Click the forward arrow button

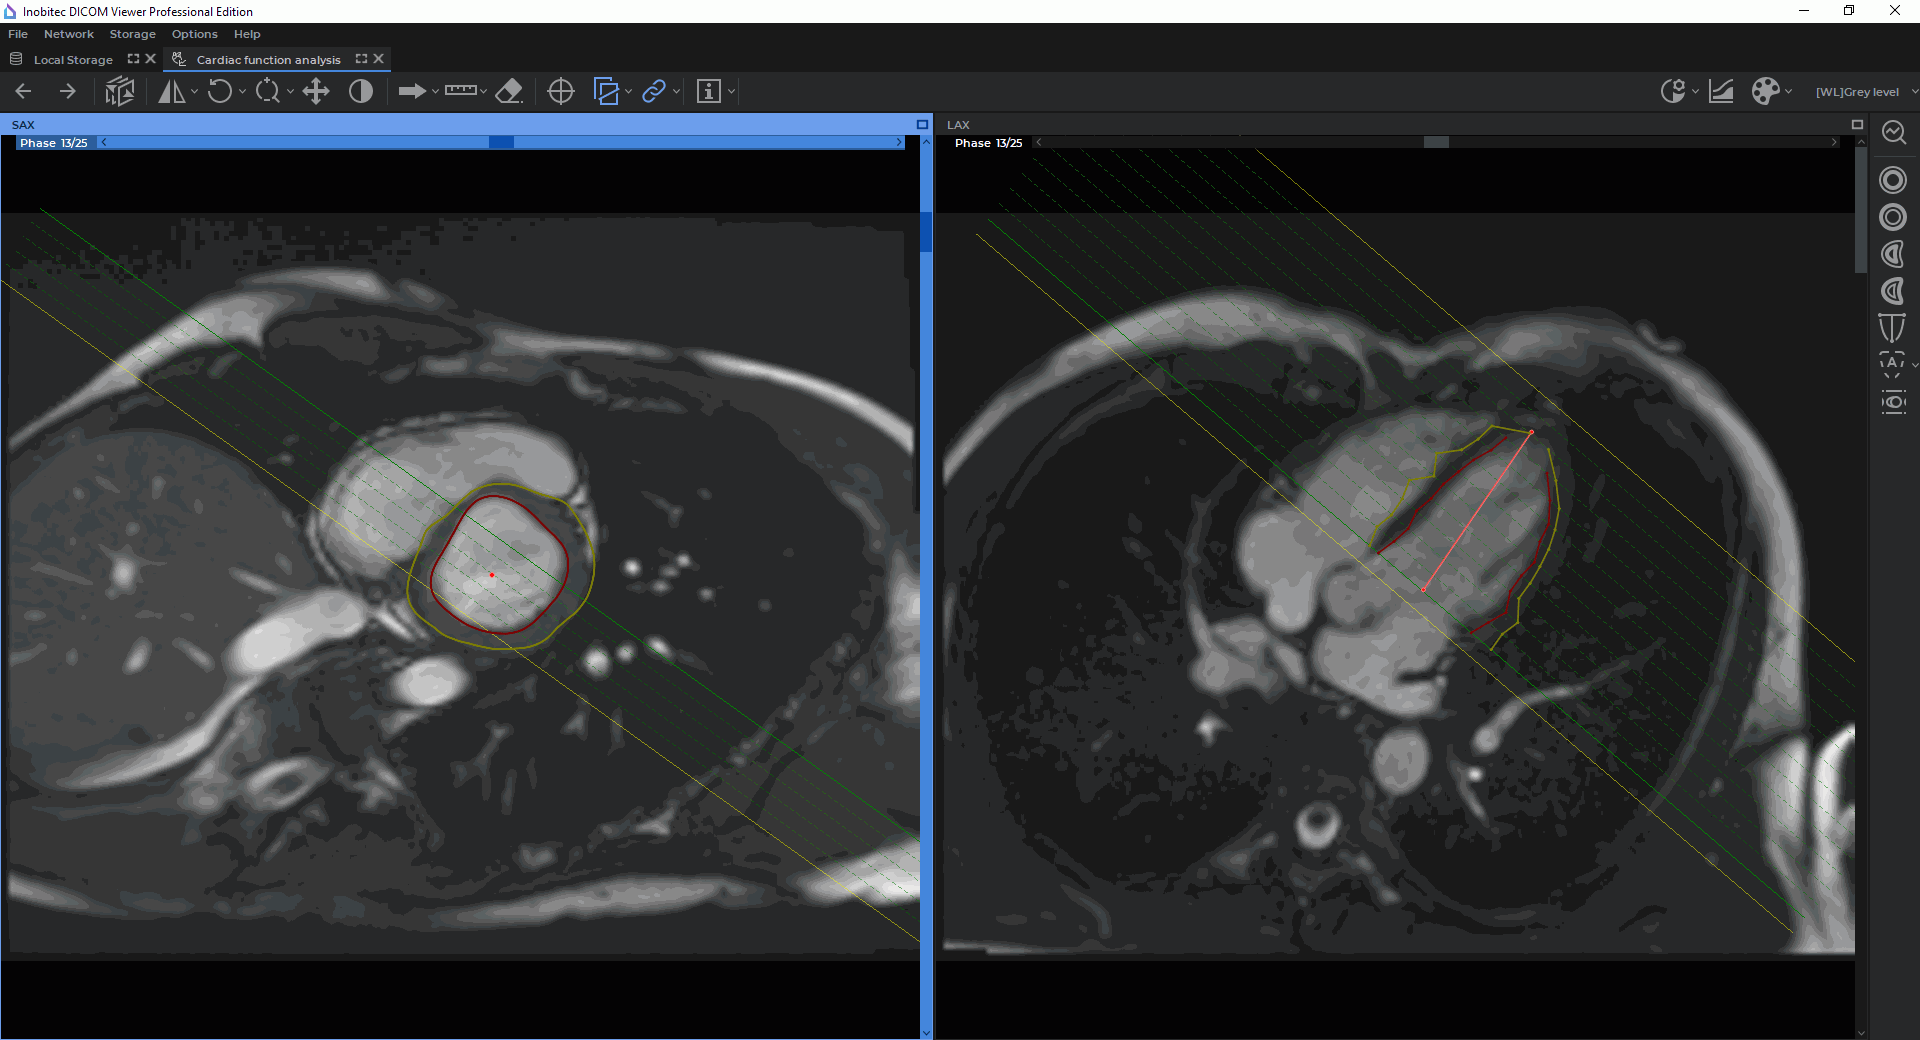coord(68,92)
